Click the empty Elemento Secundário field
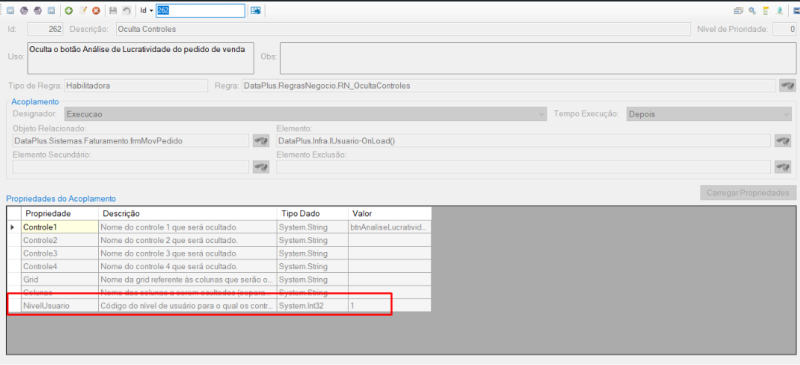This screenshot has height=365, width=800. click(131, 167)
